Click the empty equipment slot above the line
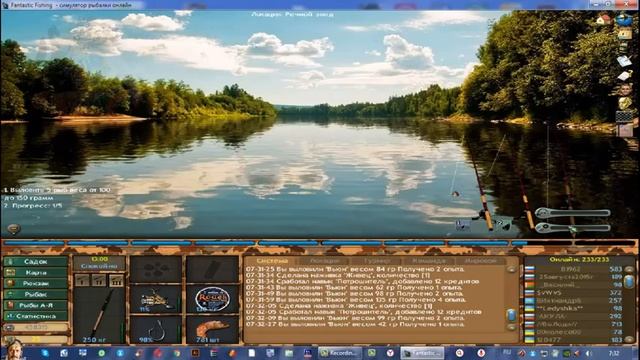The image size is (640, 360). [x=212, y=269]
